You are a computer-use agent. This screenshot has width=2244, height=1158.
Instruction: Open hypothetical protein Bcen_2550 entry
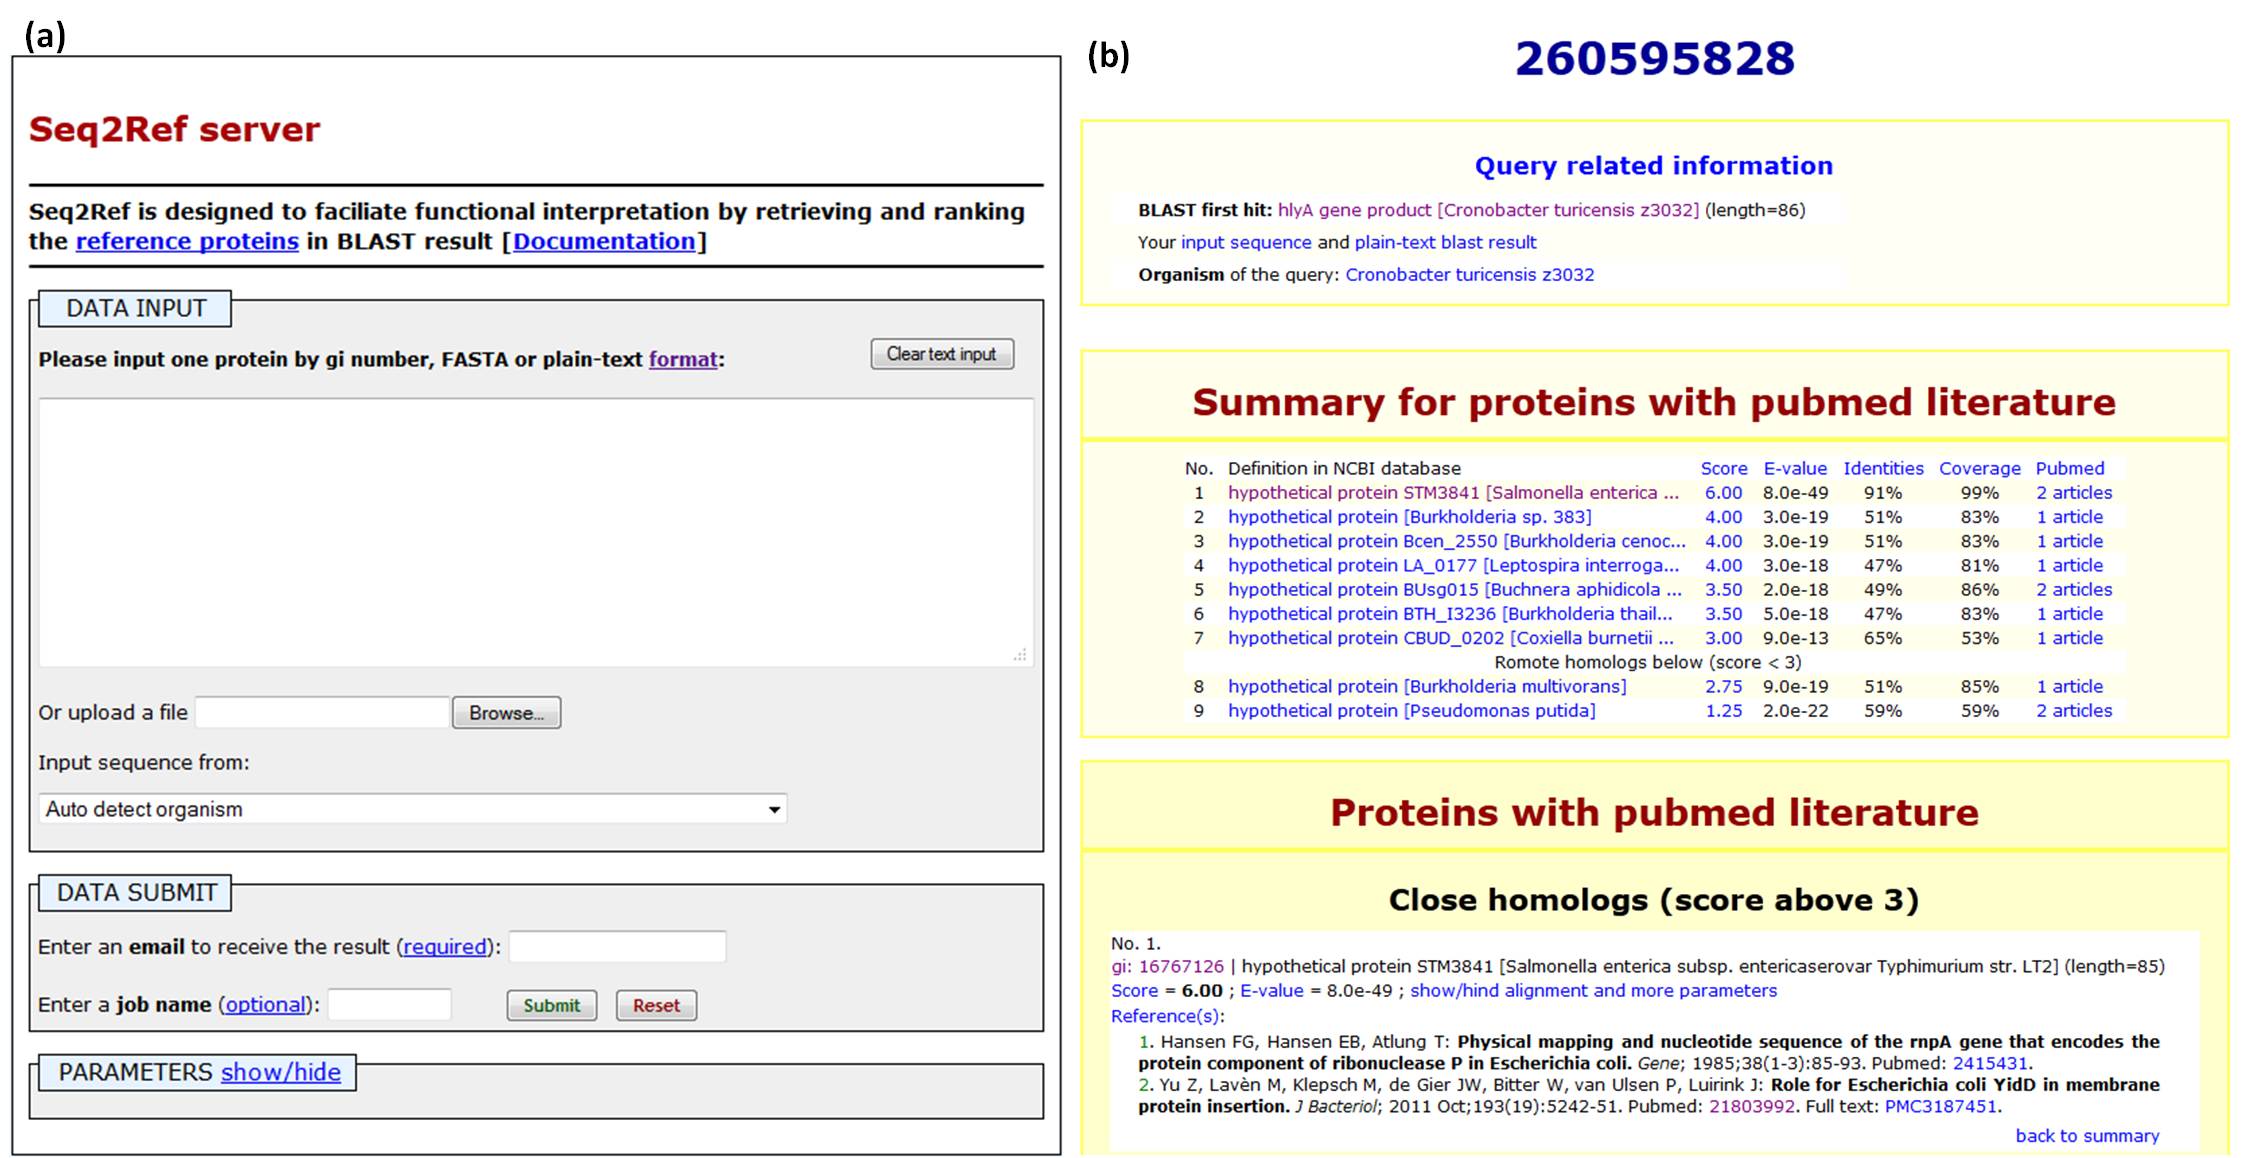pyautogui.click(x=1457, y=541)
